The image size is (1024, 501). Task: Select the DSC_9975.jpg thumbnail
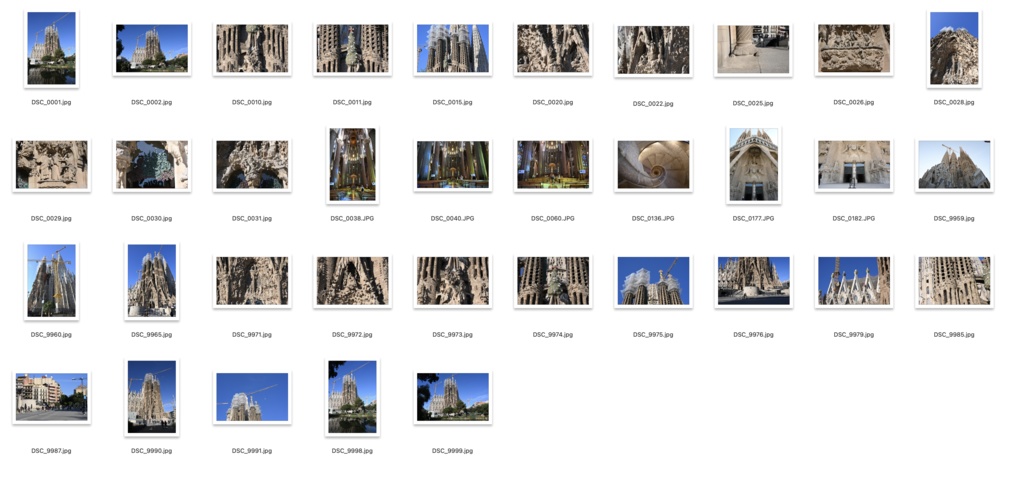pos(653,282)
